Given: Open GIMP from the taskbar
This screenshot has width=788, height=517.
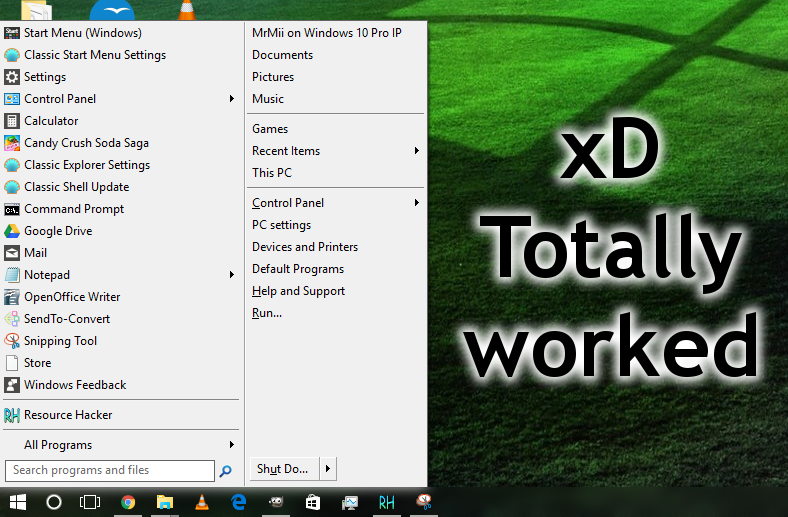Looking at the screenshot, I should [276, 501].
